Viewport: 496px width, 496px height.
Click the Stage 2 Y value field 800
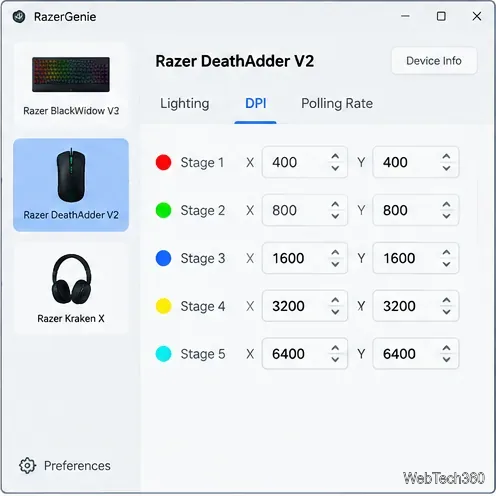[416, 210]
